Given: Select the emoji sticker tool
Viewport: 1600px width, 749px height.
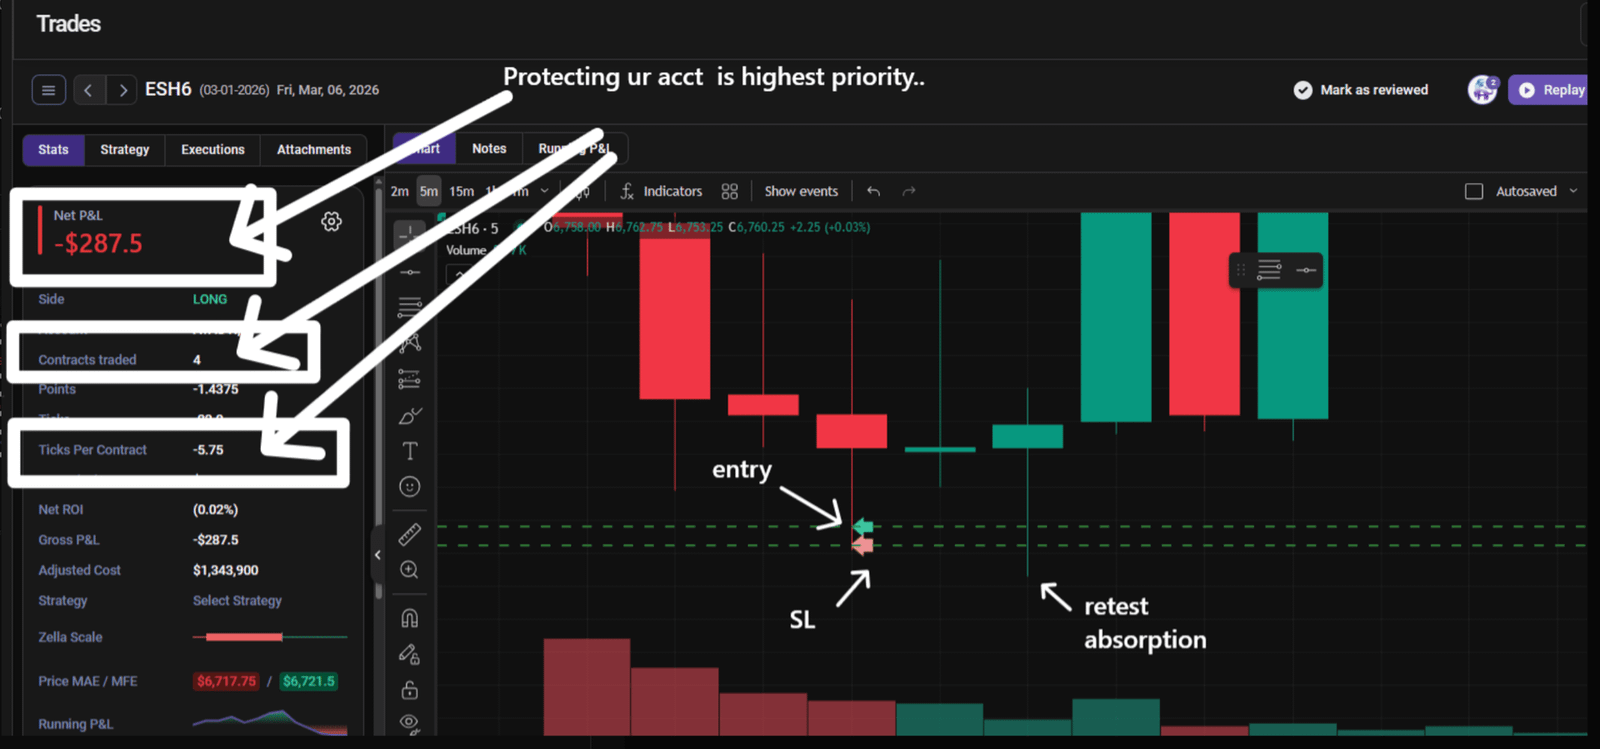Looking at the screenshot, I should (x=410, y=487).
